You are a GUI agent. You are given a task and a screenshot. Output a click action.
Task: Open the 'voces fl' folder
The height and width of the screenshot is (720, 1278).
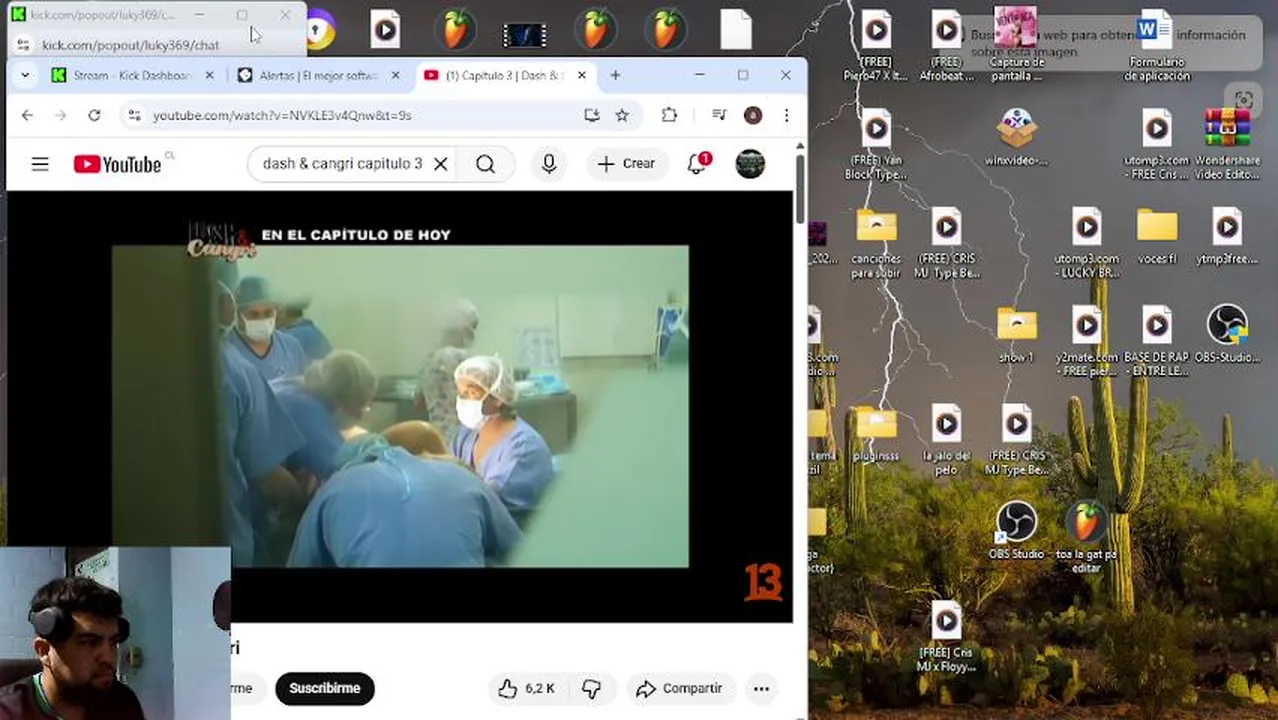(1157, 236)
